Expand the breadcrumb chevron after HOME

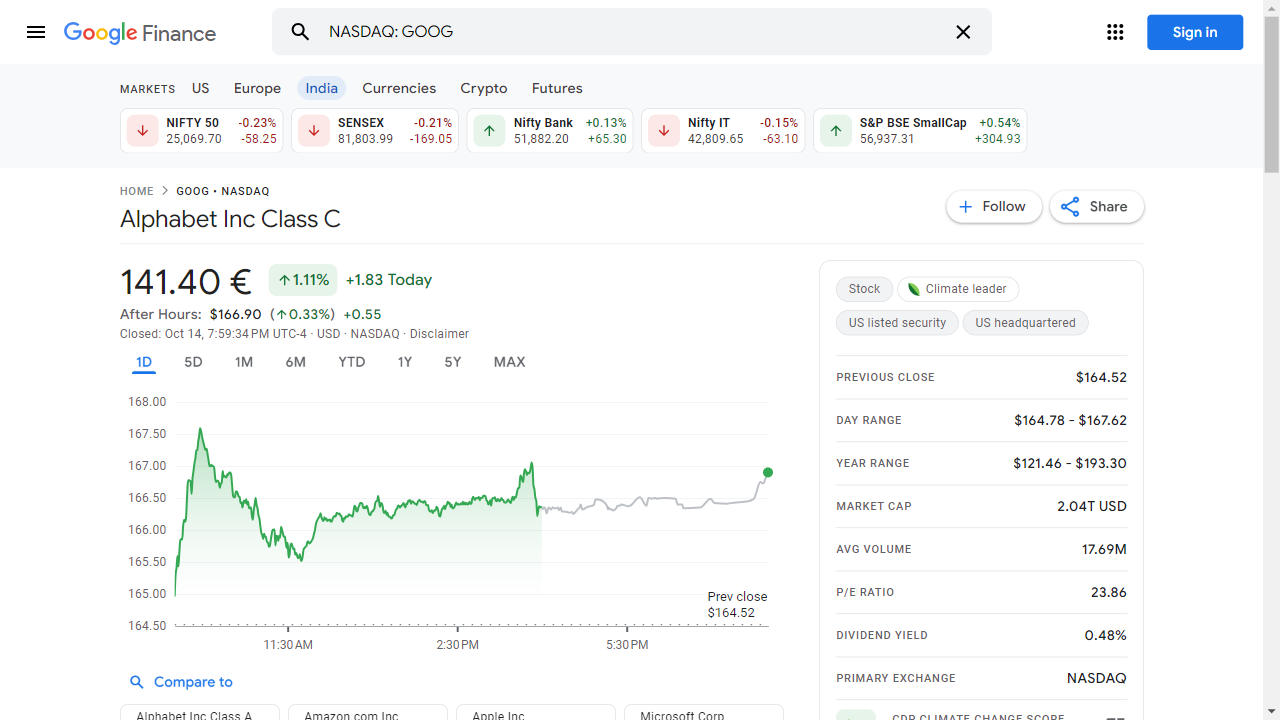click(x=163, y=191)
